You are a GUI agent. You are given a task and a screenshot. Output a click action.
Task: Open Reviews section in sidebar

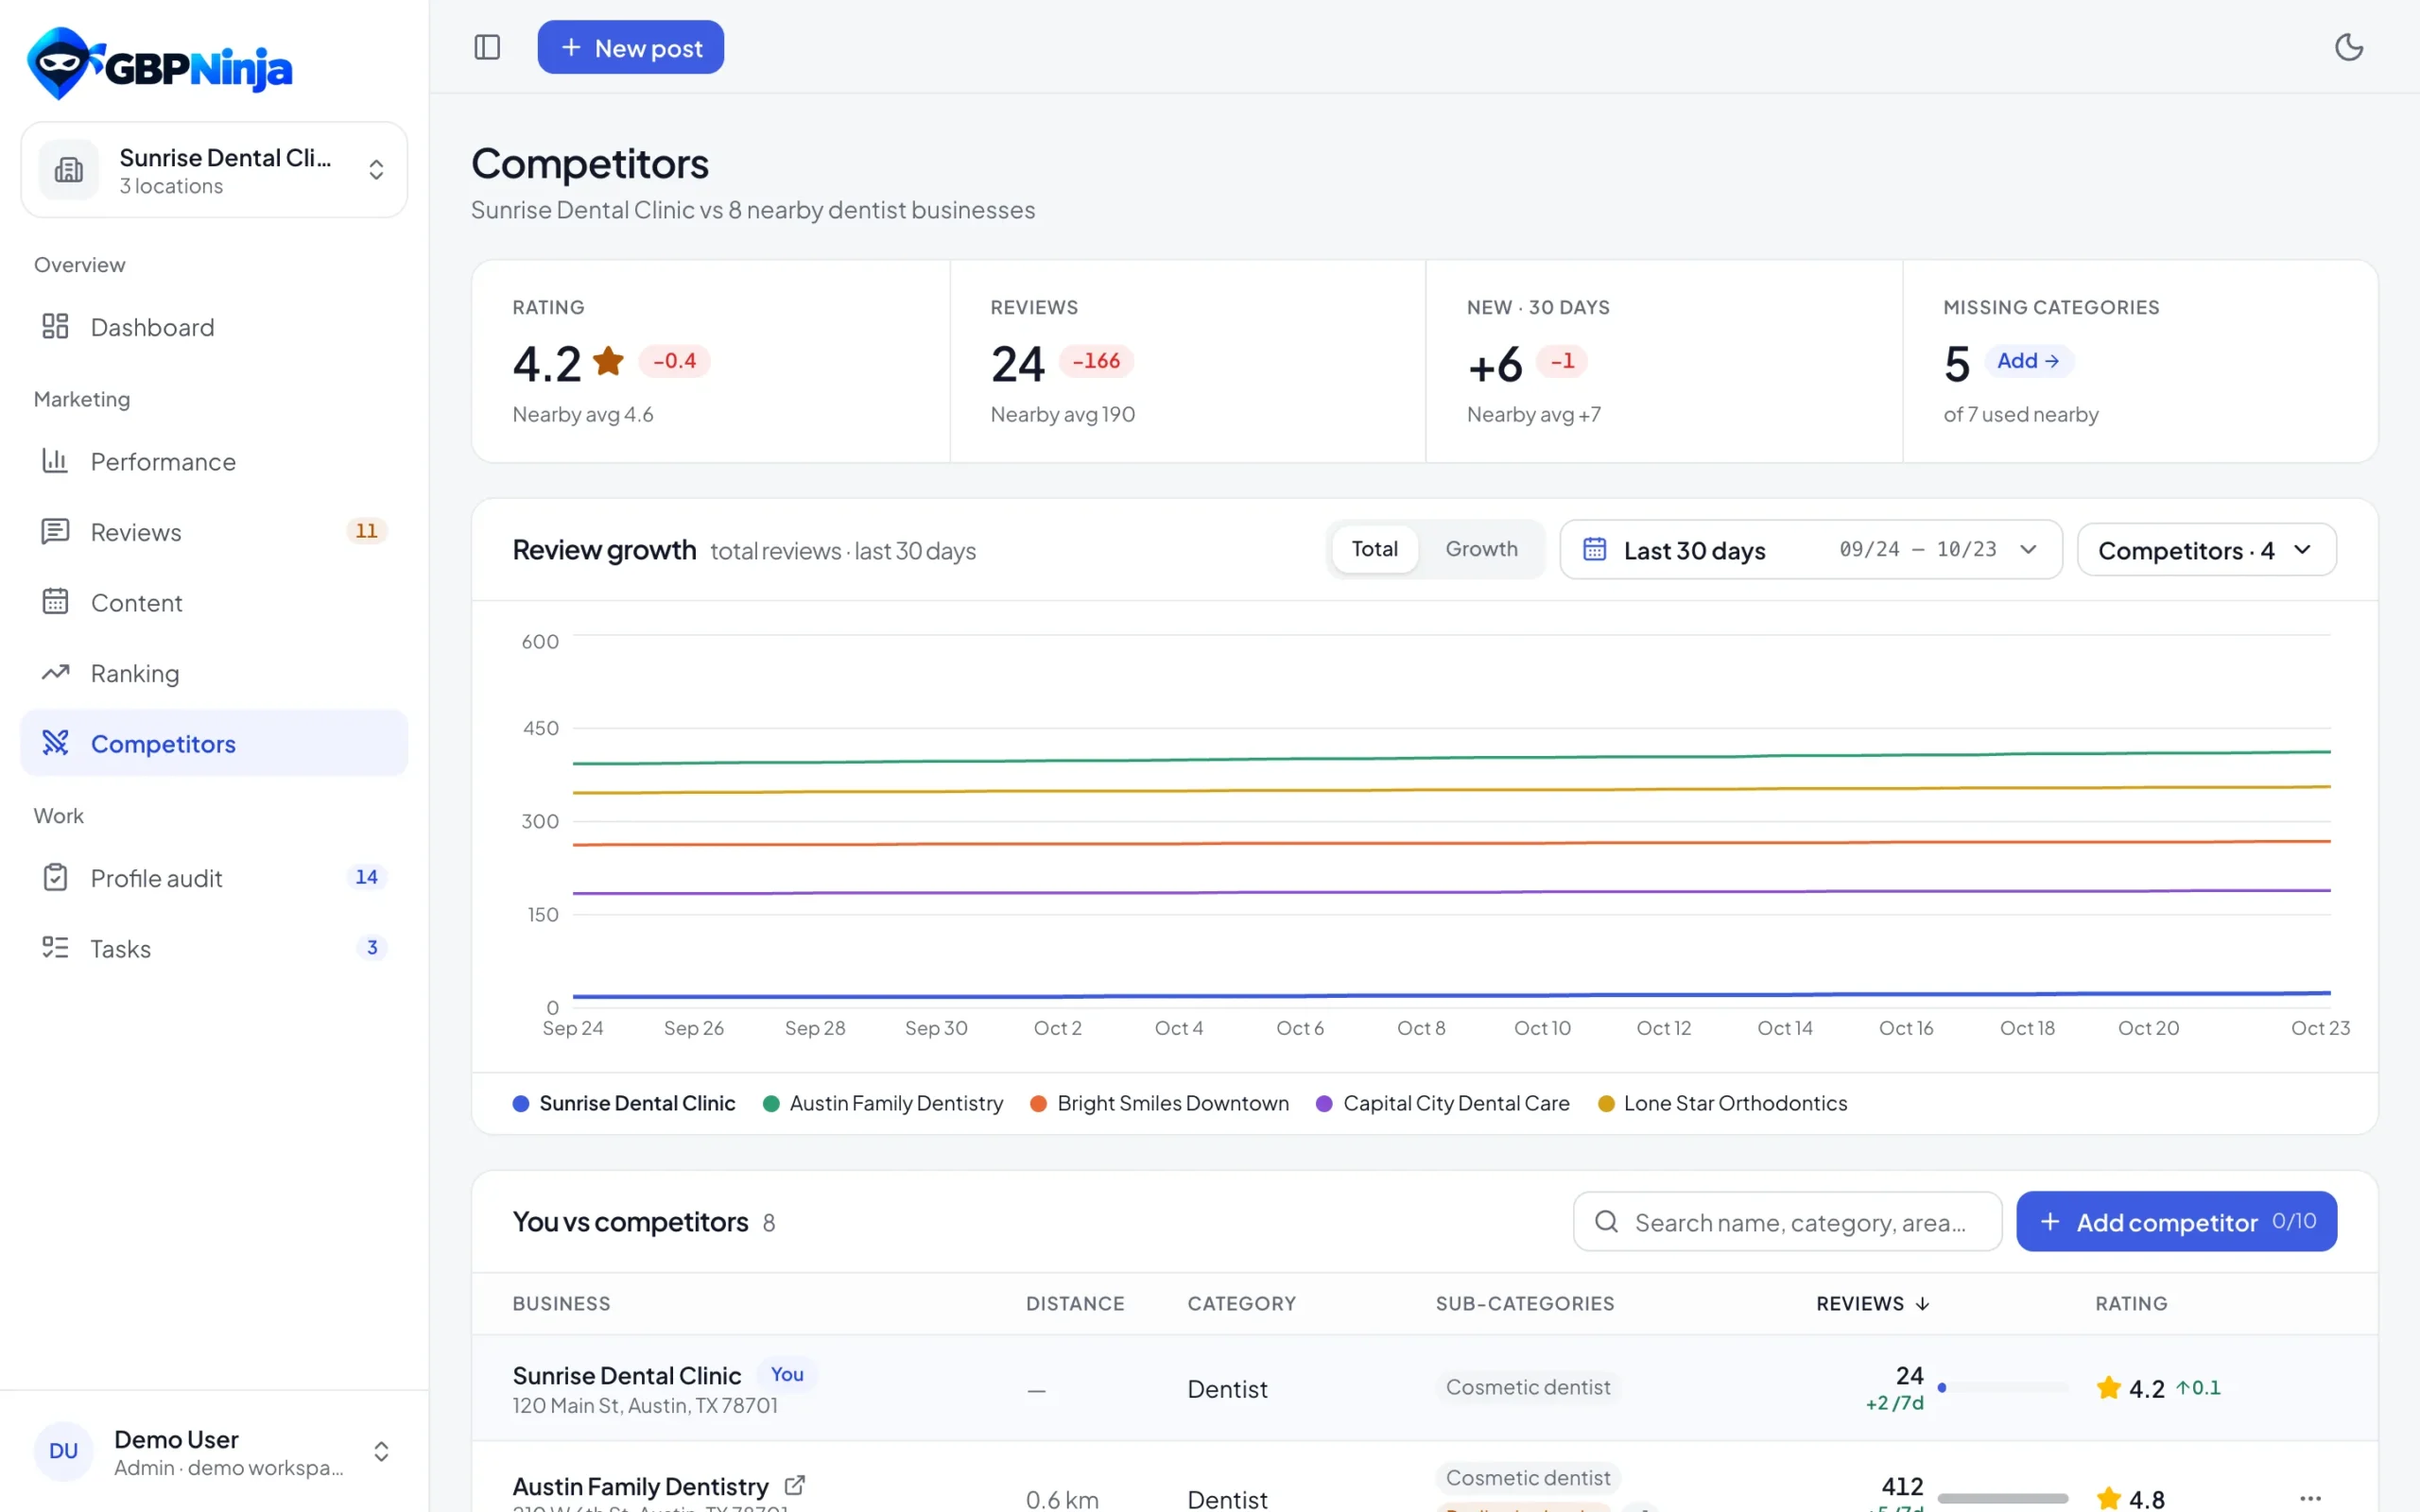coord(214,531)
